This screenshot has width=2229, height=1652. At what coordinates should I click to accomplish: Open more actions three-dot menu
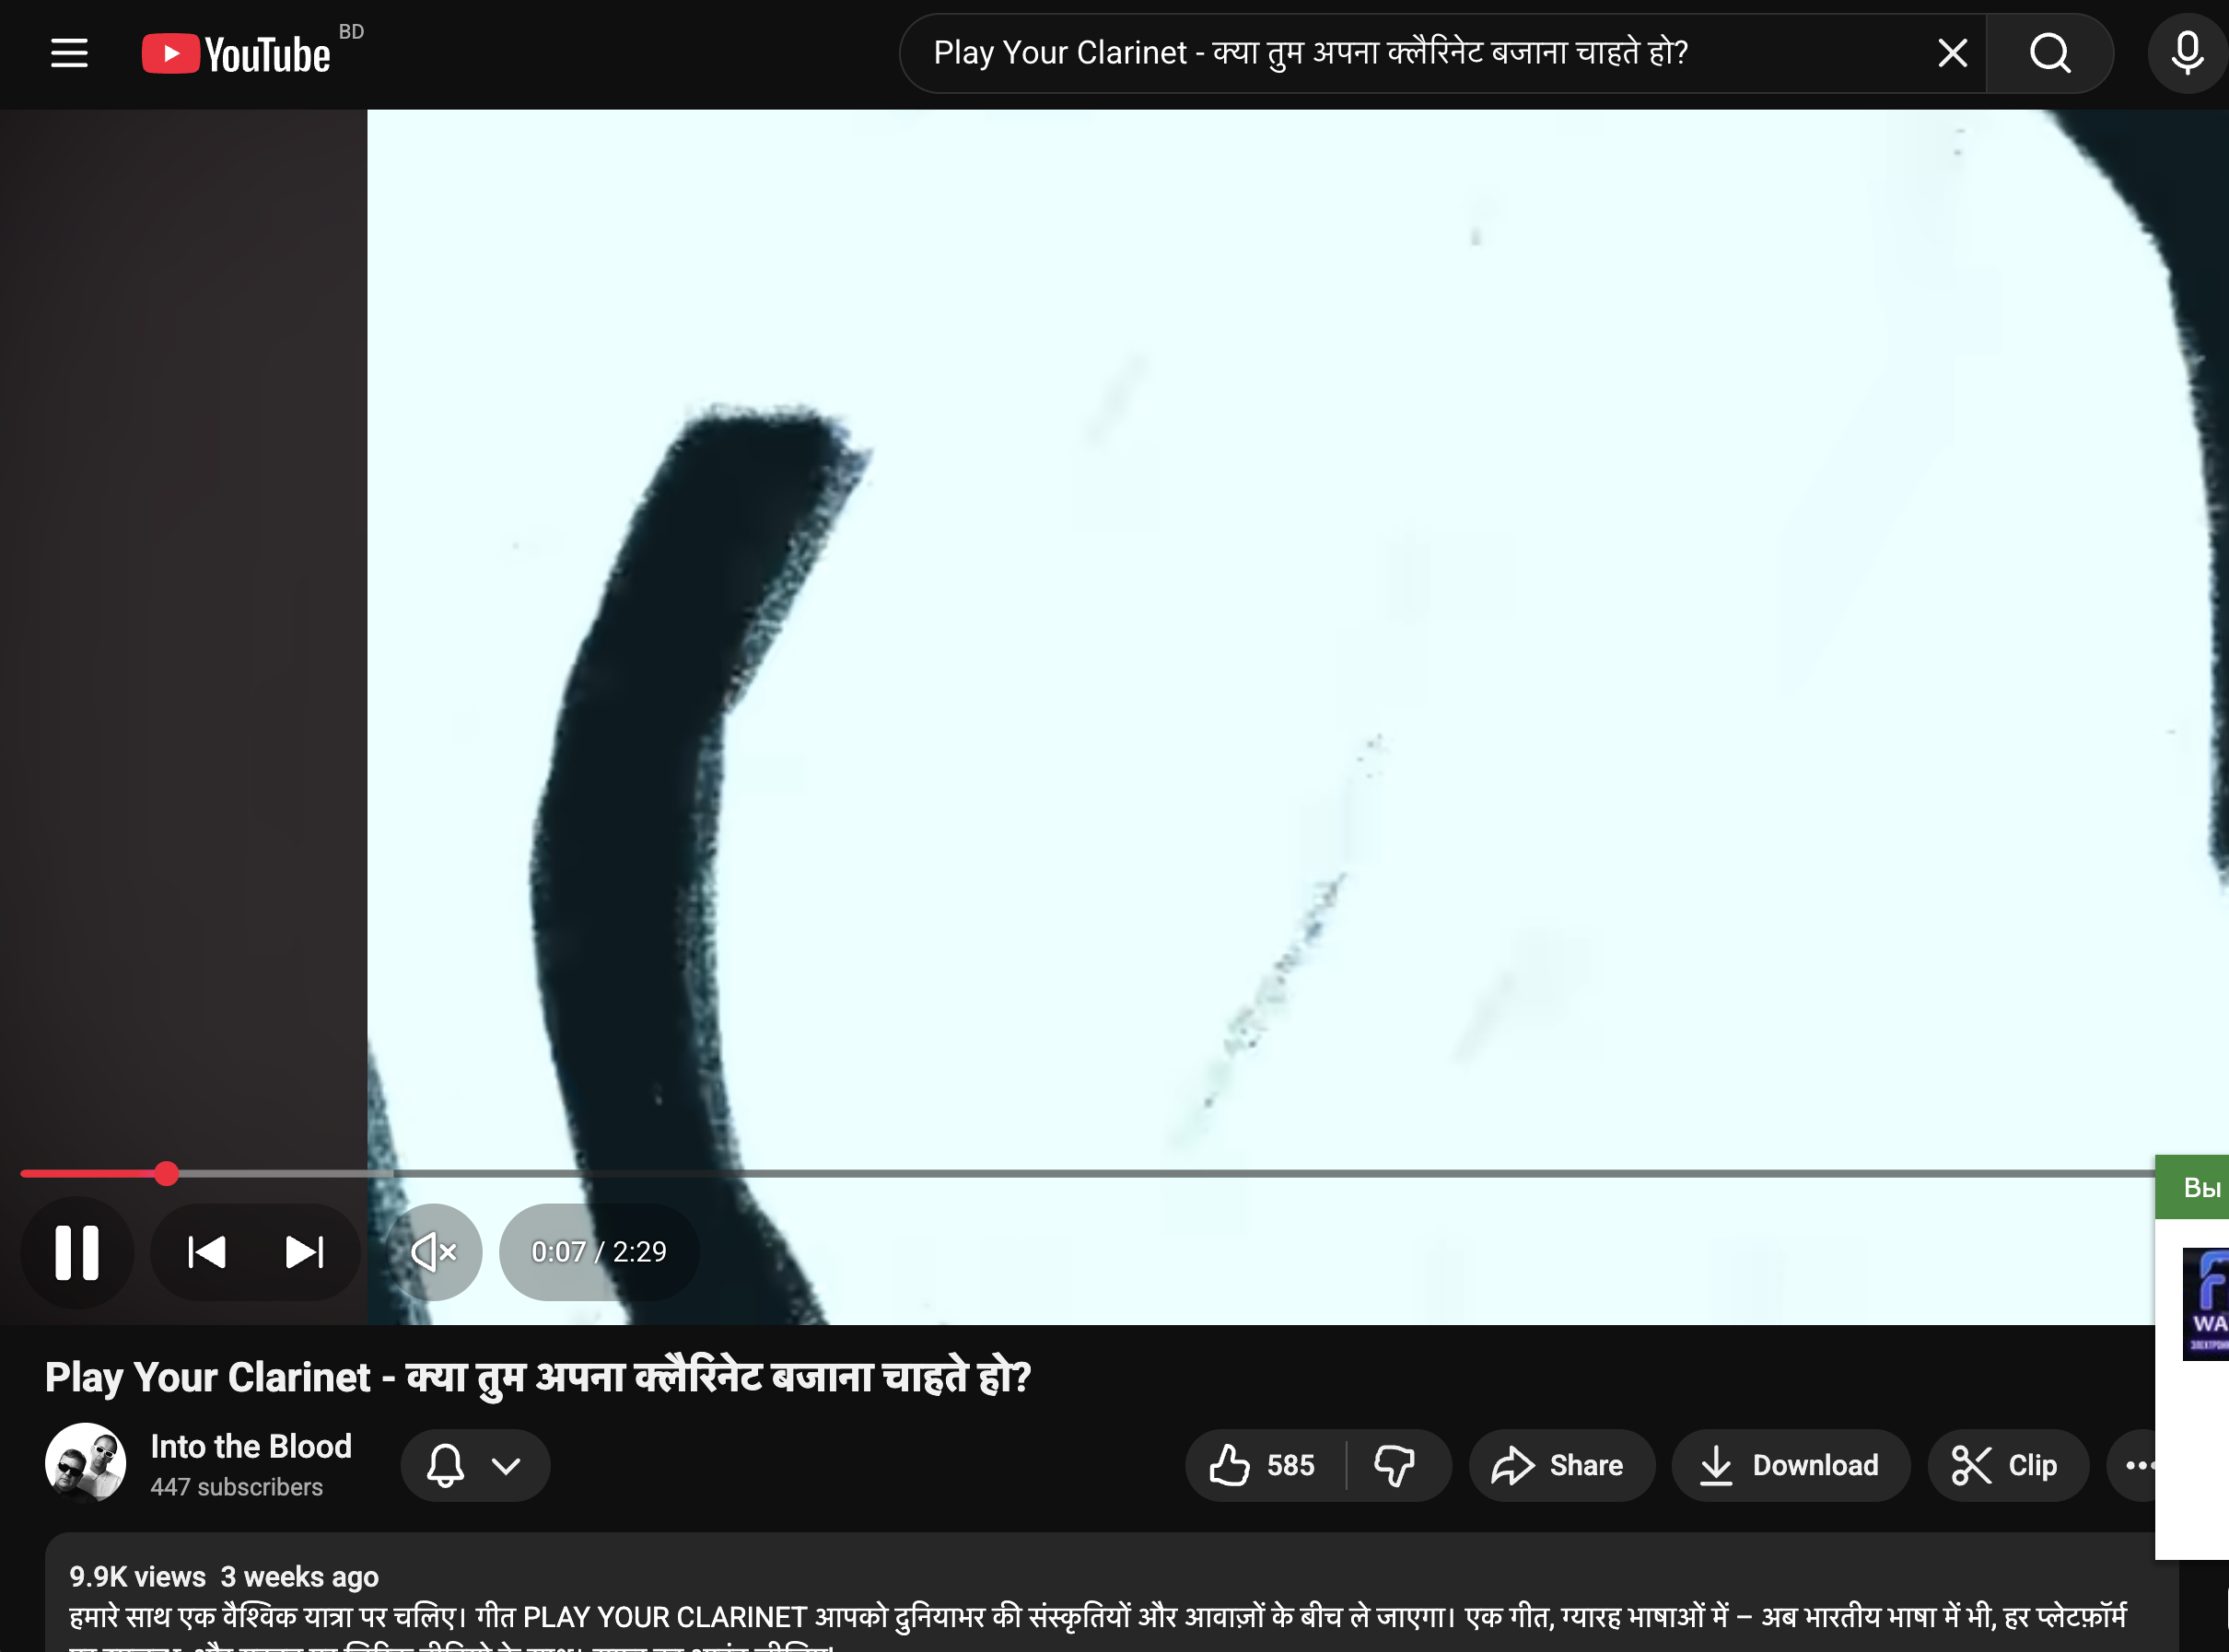pos(2136,1465)
